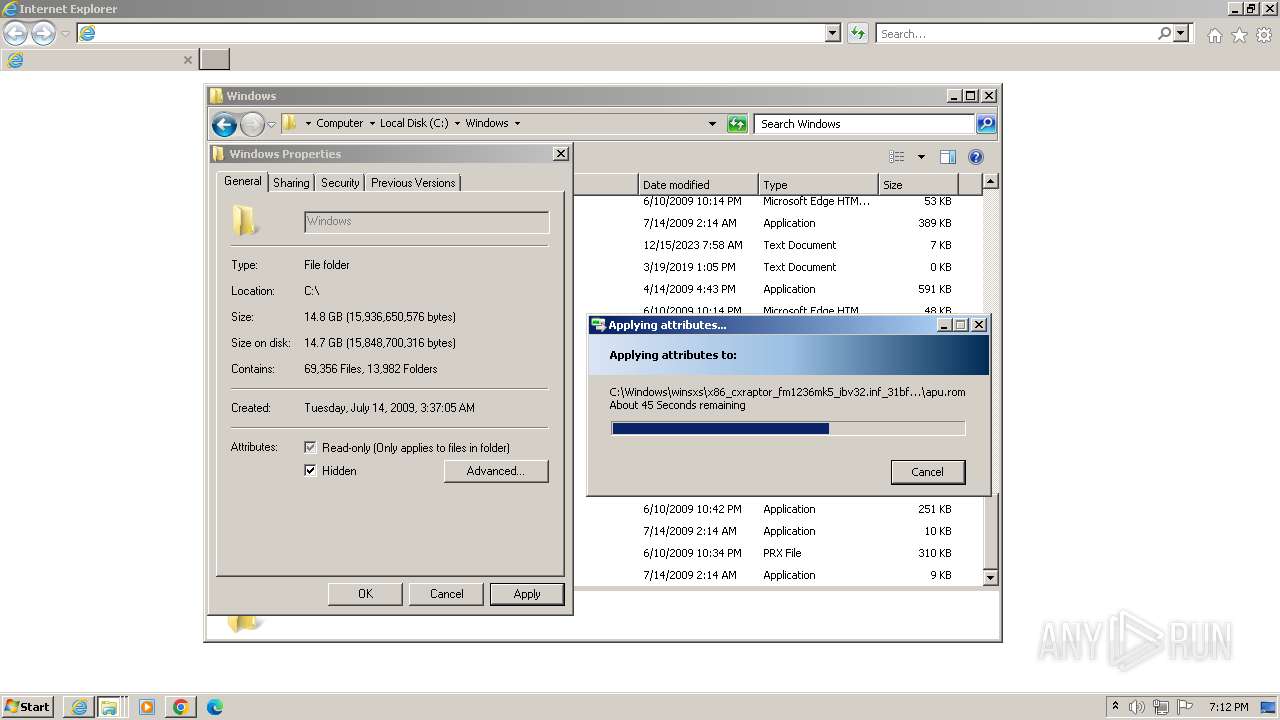Click Internet Explorer forward arrow button
The image size is (1280, 720).
(43, 34)
